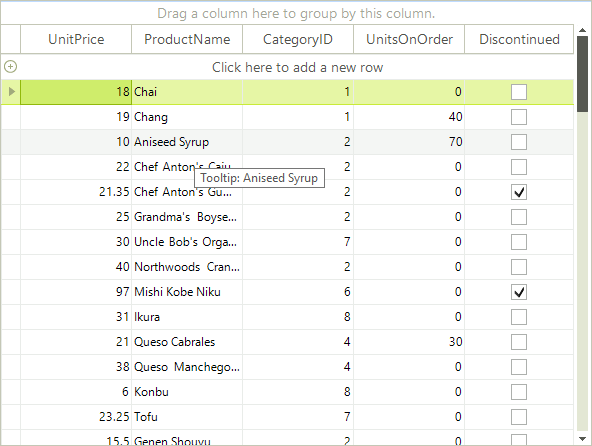Check Discontinued for Northwoods Cran... row
The height and width of the screenshot is (446, 592).
519,267
